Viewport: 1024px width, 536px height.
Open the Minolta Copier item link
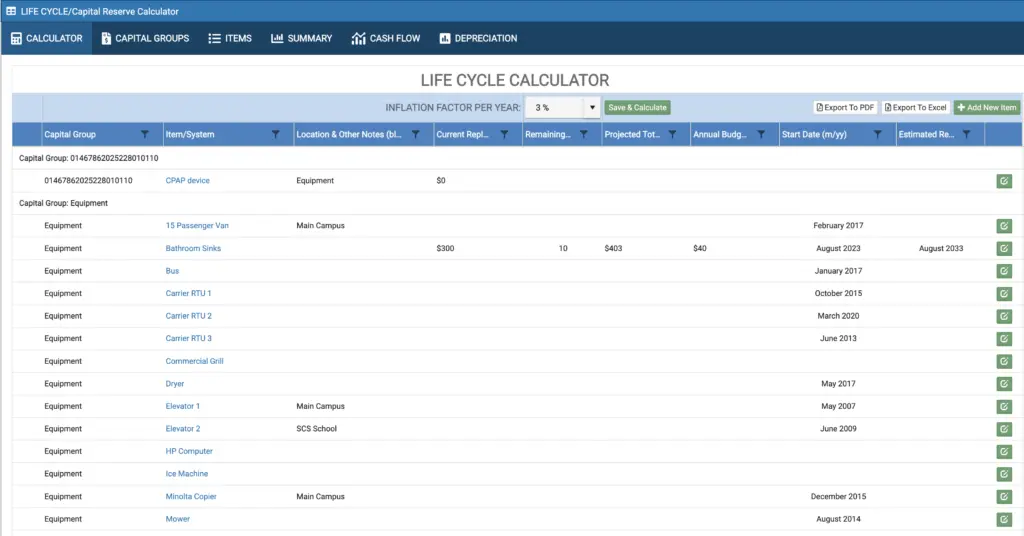(x=191, y=496)
